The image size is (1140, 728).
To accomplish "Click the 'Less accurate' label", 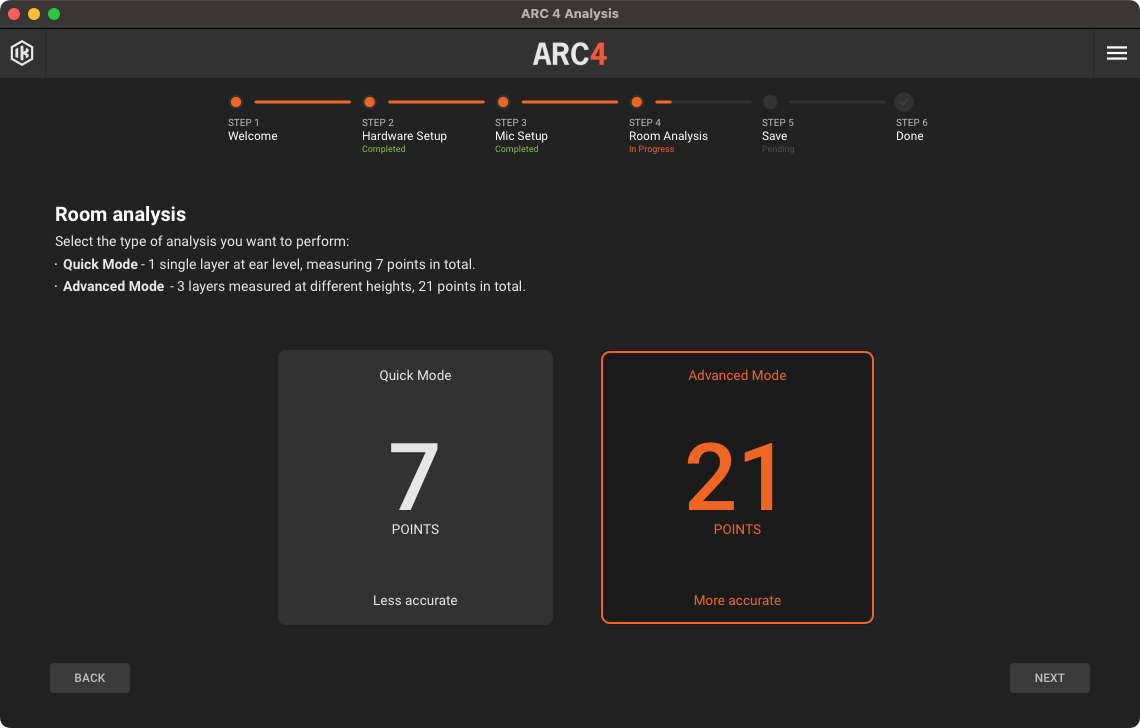I will click(x=415, y=601).
